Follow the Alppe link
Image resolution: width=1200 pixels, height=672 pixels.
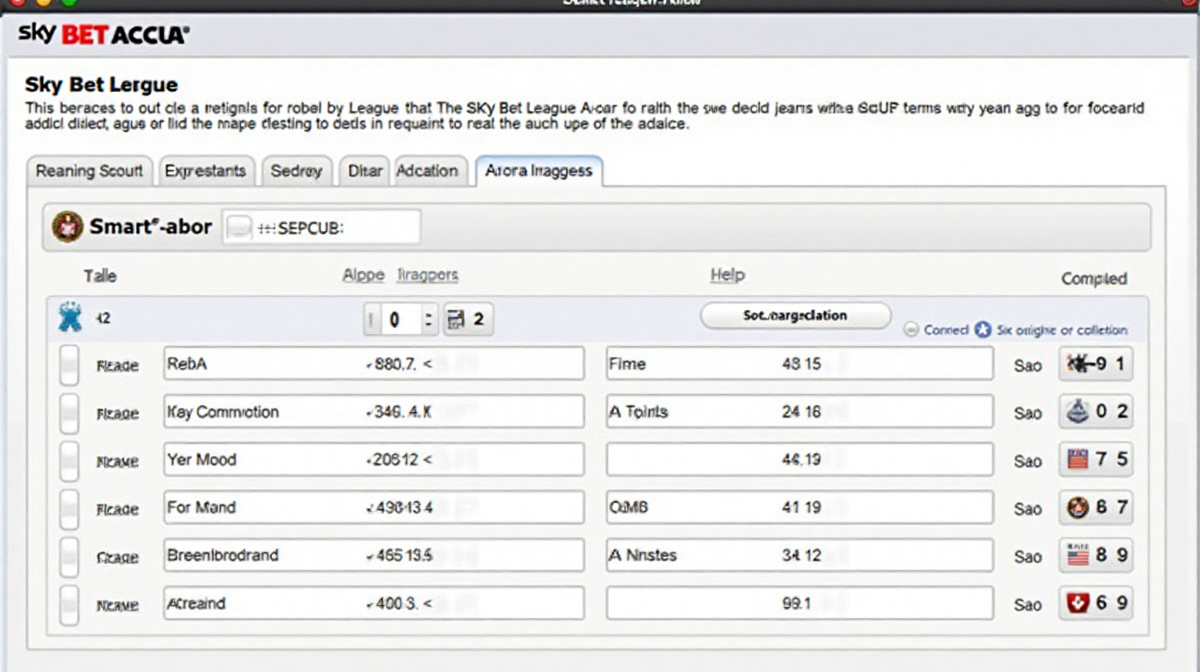pyautogui.click(x=363, y=275)
